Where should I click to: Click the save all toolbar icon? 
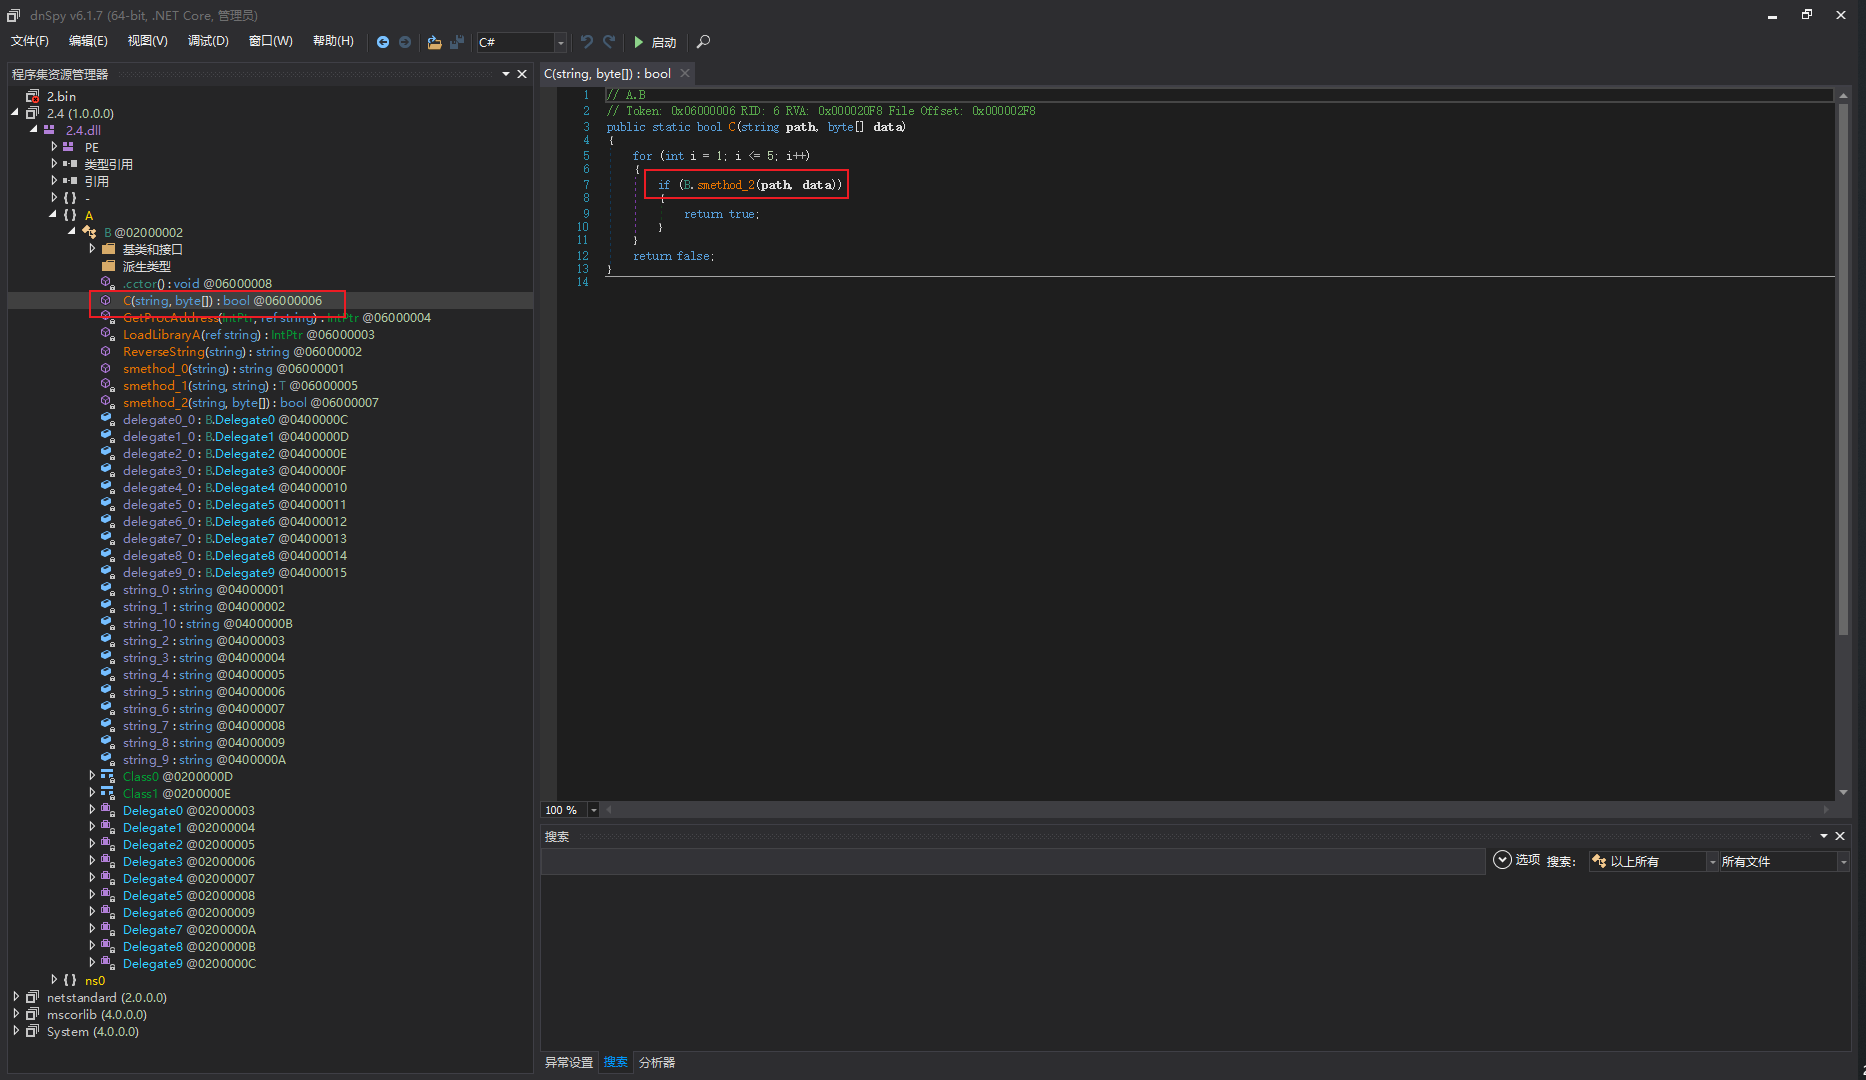(x=457, y=42)
